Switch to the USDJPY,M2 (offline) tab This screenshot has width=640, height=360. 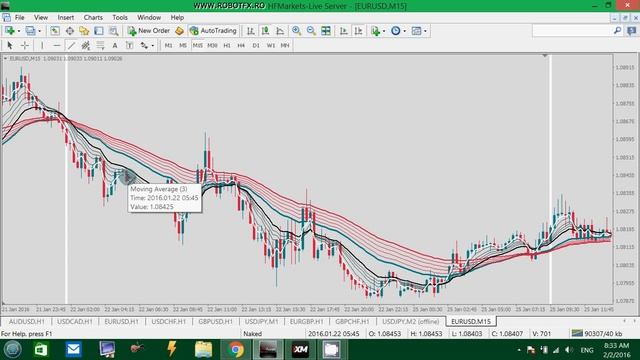point(411,322)
